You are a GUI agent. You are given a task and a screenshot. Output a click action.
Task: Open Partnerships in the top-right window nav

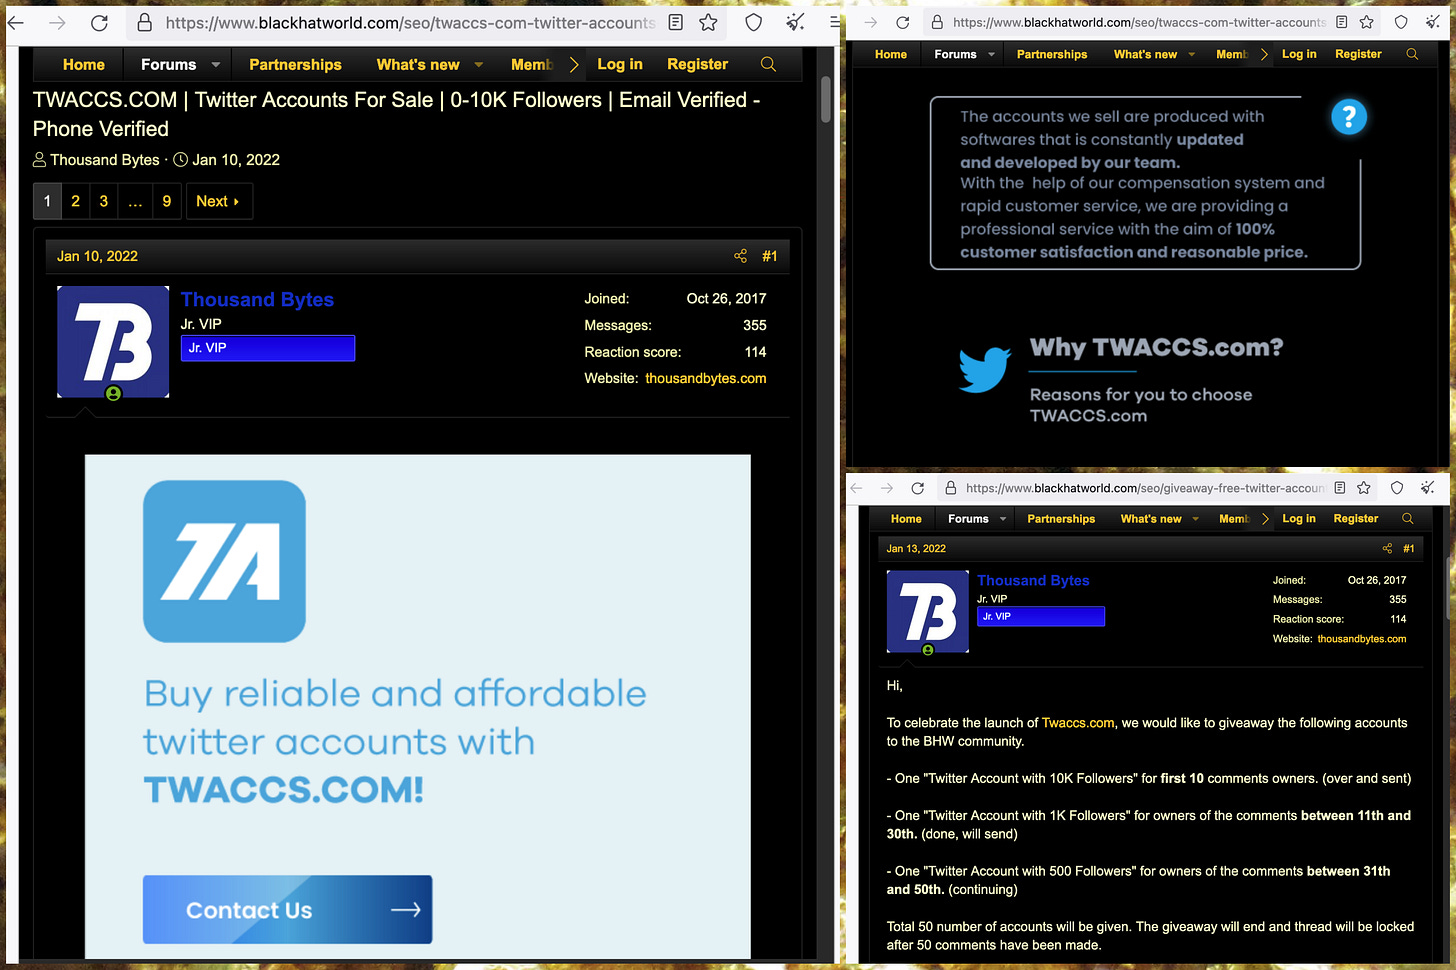coord(1052,54)
